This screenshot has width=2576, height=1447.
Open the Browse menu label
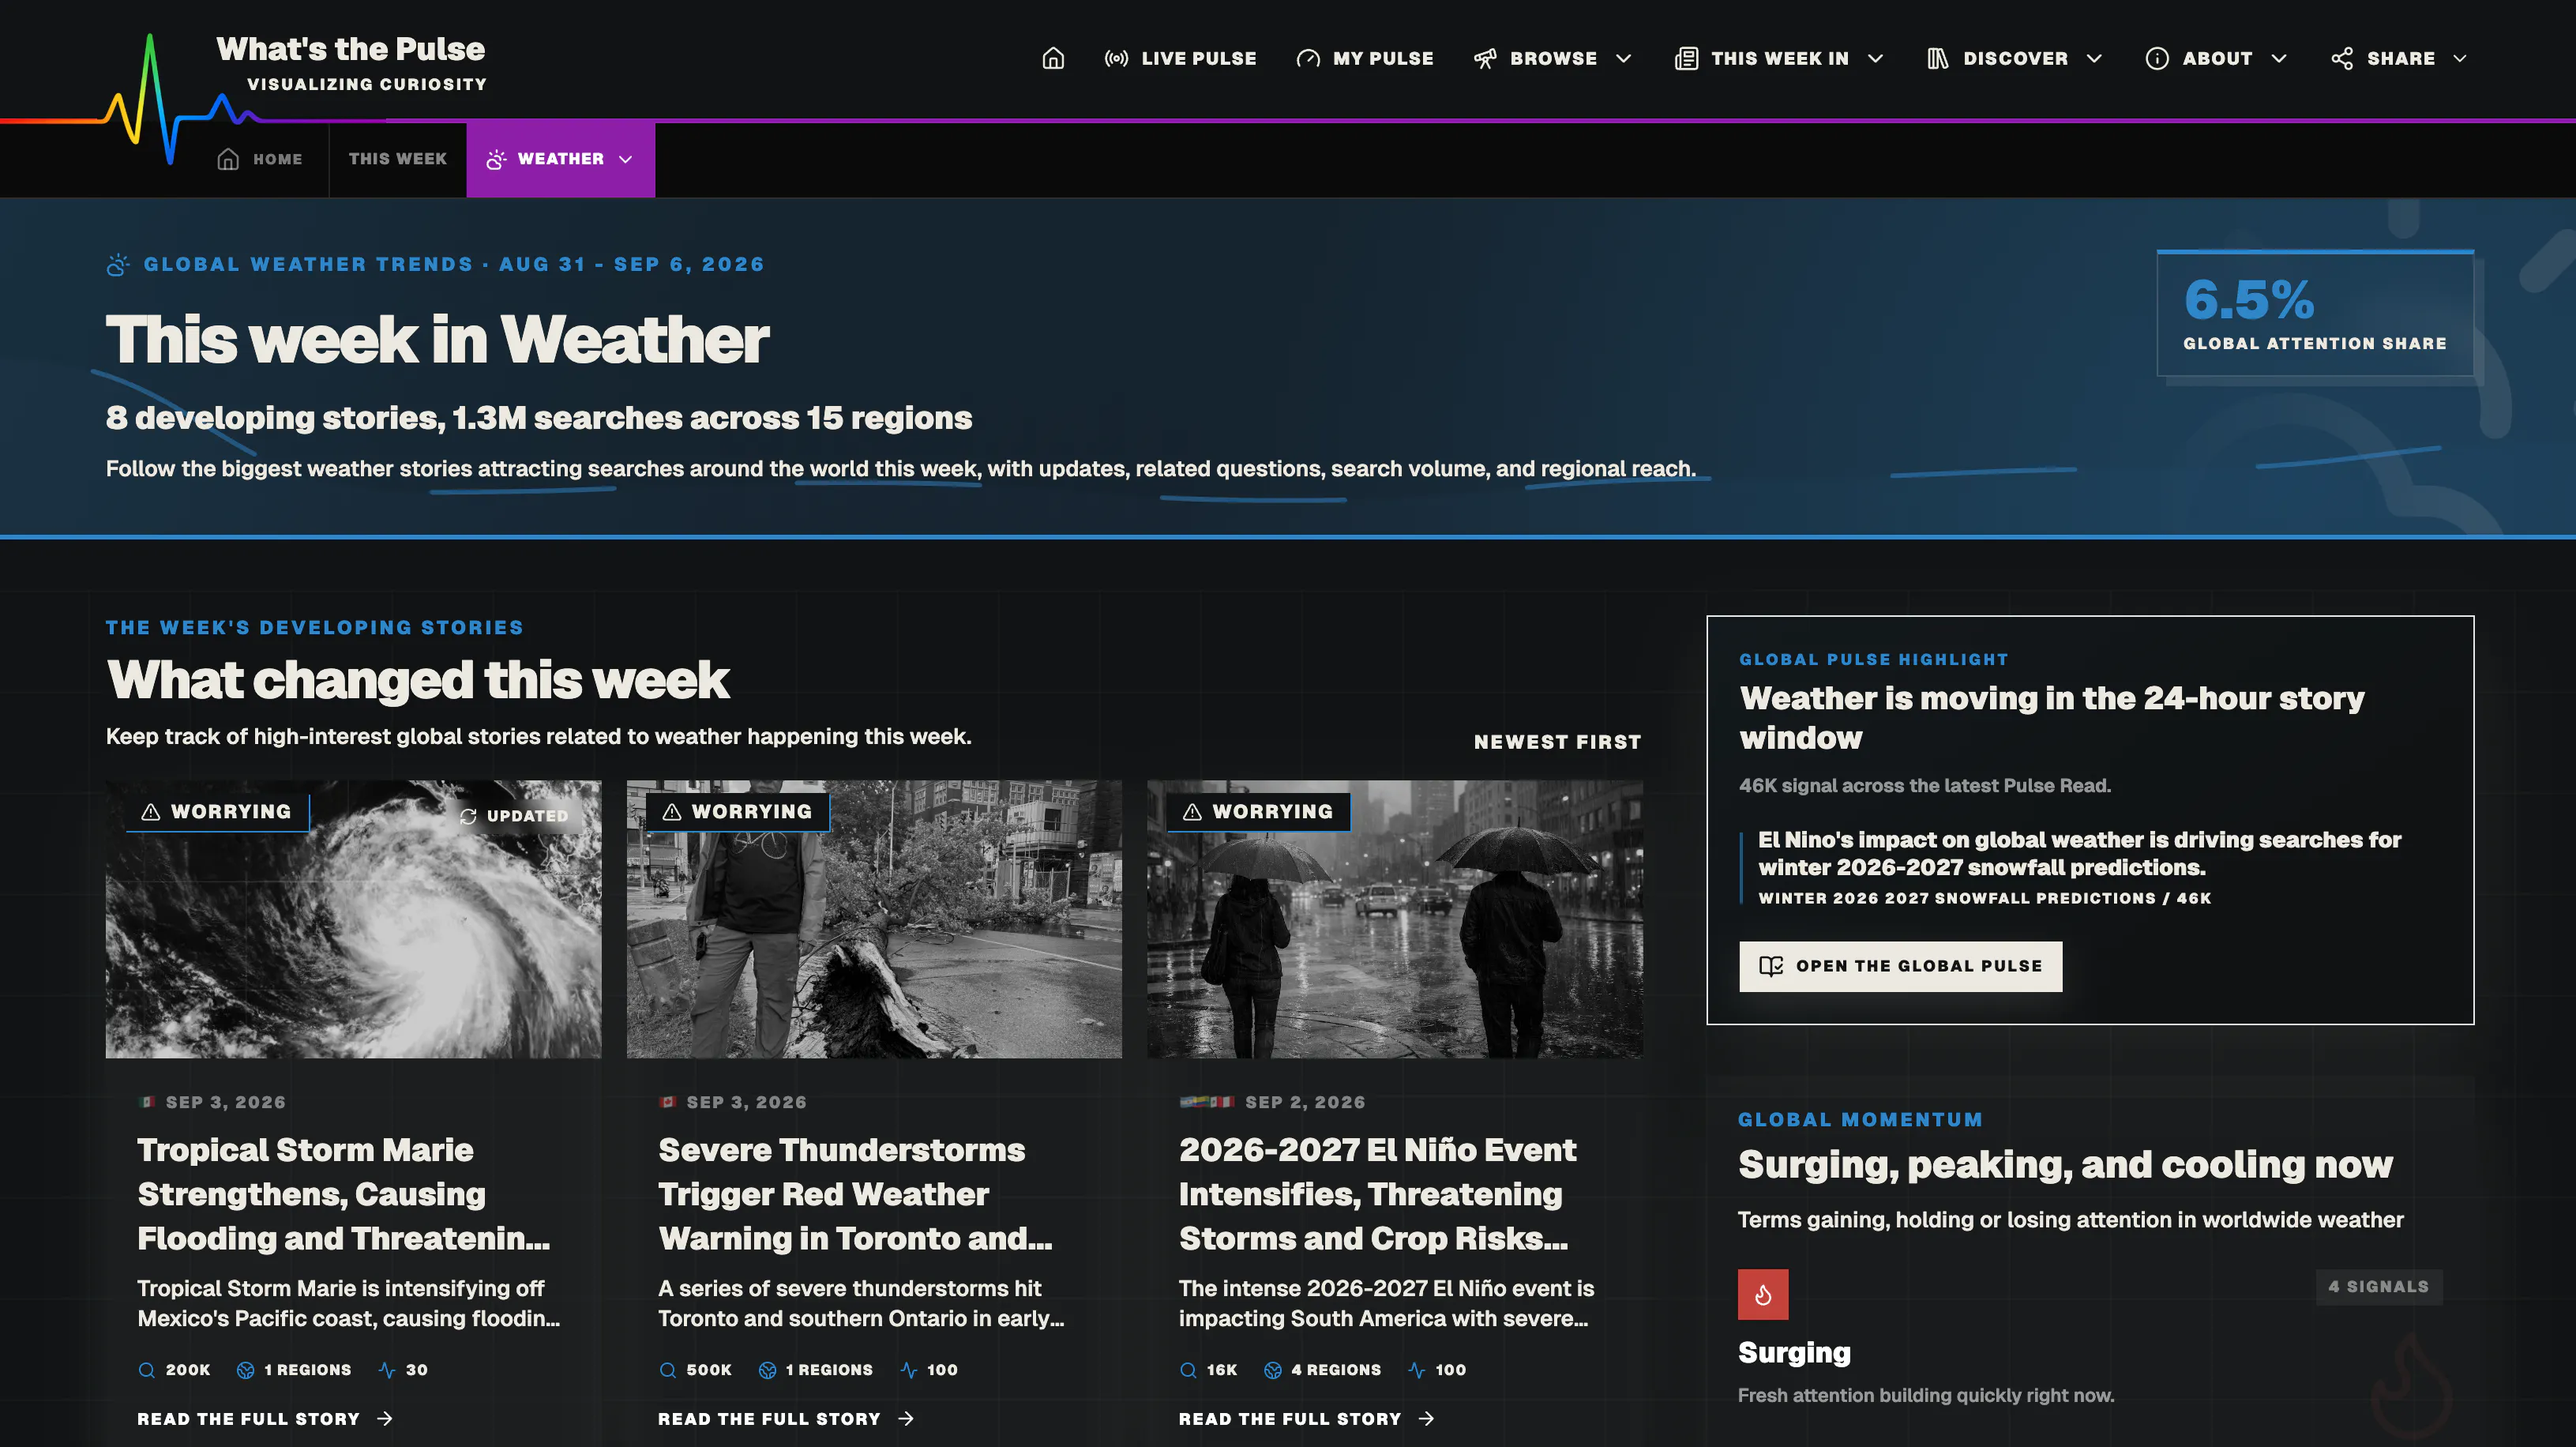coord(1553,58)
